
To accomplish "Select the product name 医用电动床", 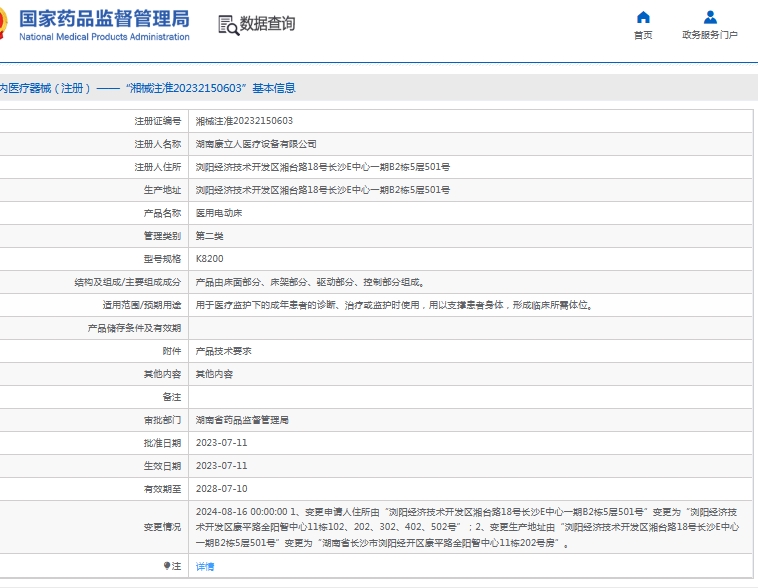I will (x=219, y=213).
